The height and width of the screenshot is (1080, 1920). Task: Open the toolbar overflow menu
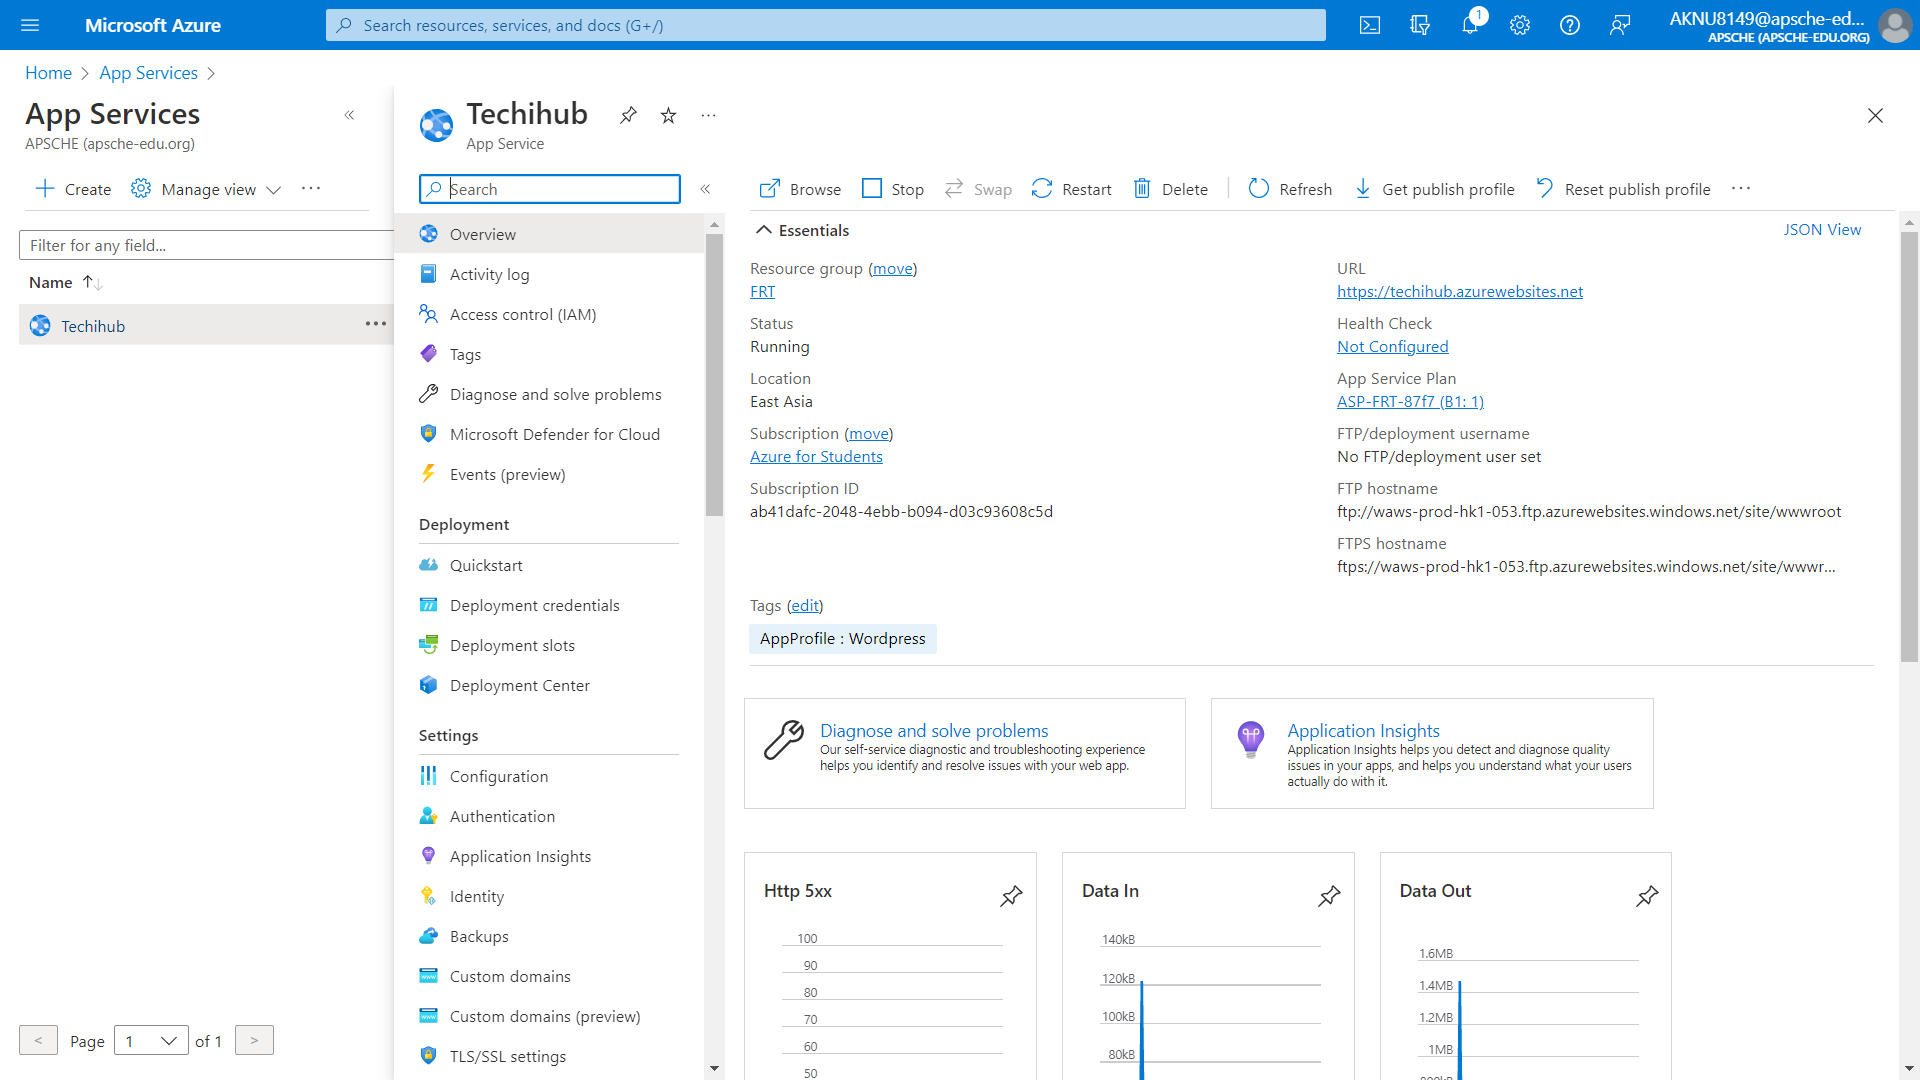1741,188
